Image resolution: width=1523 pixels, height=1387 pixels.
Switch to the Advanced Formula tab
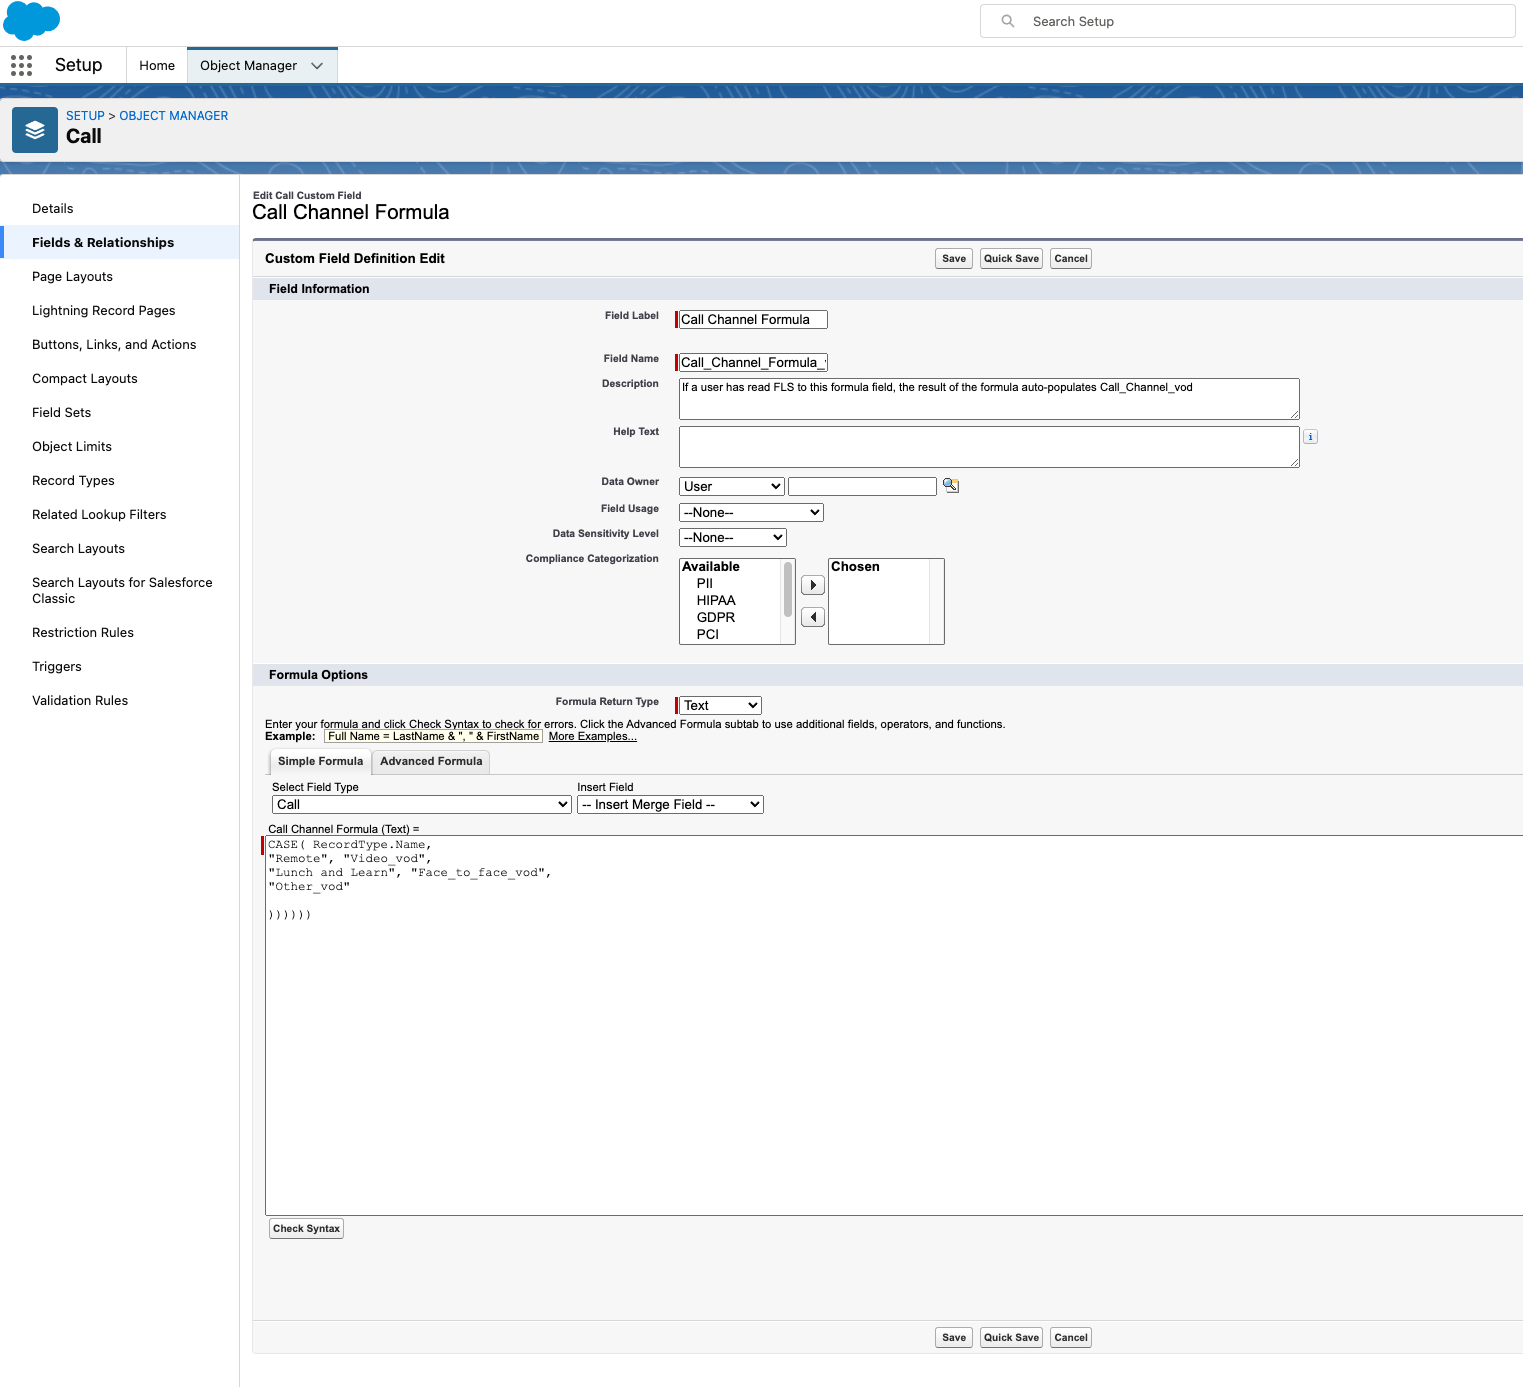click(x=431, y=761)
